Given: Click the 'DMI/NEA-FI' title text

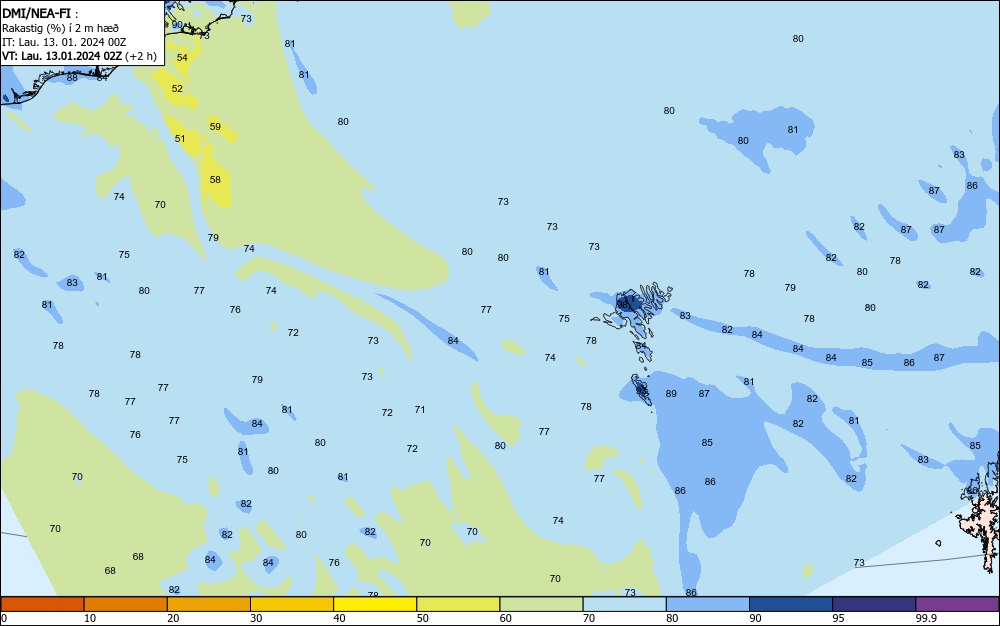Looking at the screenshot, I should click(36, 13).
